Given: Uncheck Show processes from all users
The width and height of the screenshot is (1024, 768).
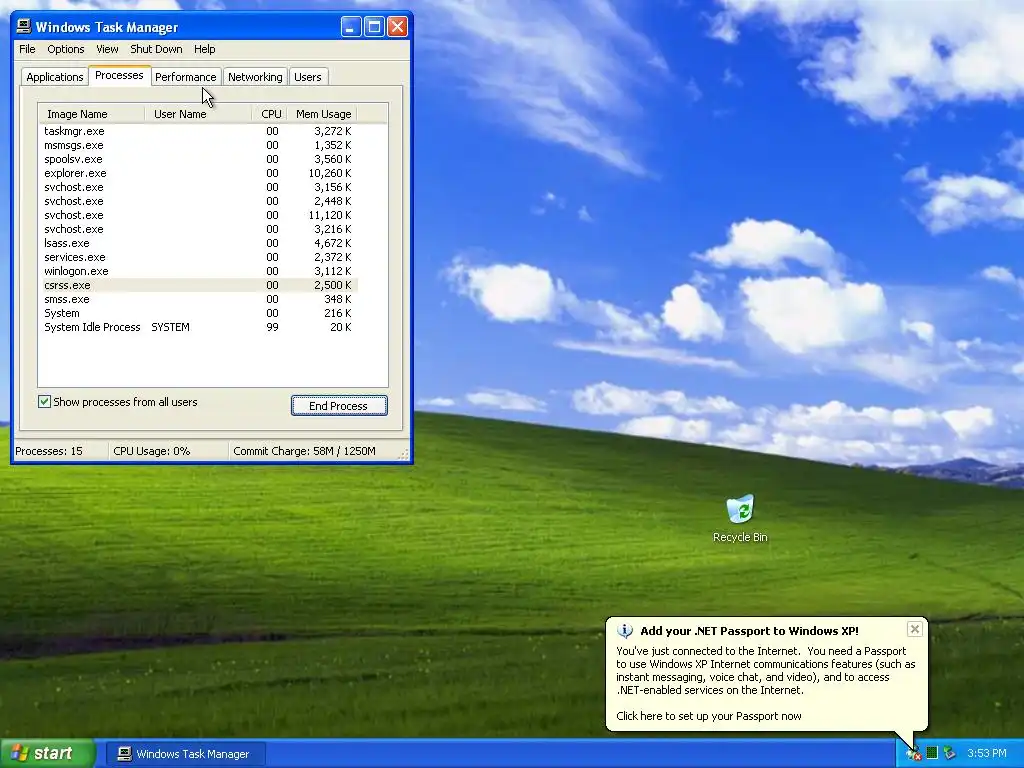Looking at the screenshot, I should (44, 402).
